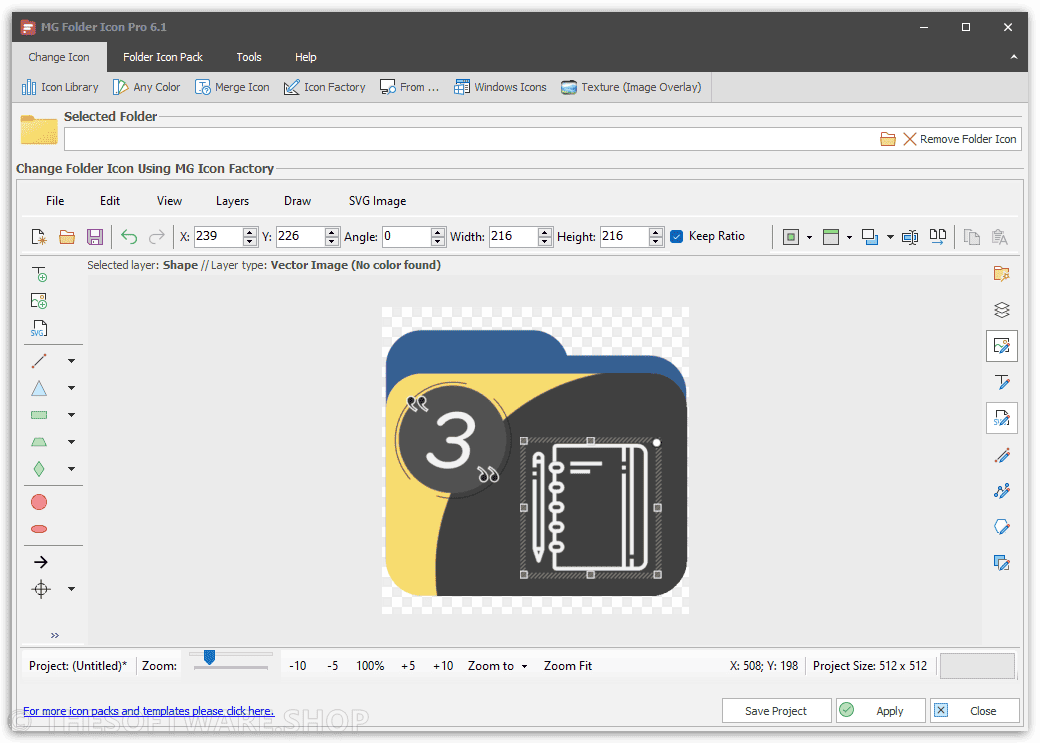1040x743 pixels.
Task: Open Merge Icon tool
Action: (x=232, y=87)
